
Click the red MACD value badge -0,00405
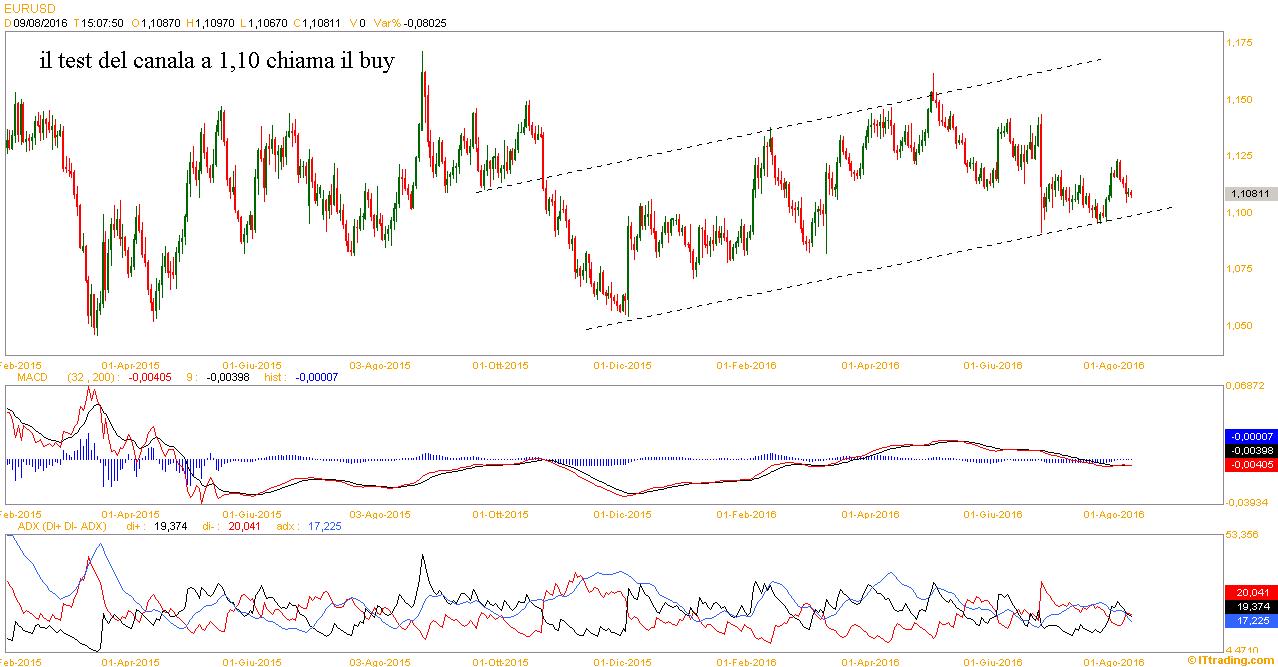(x=1250, y=465)
